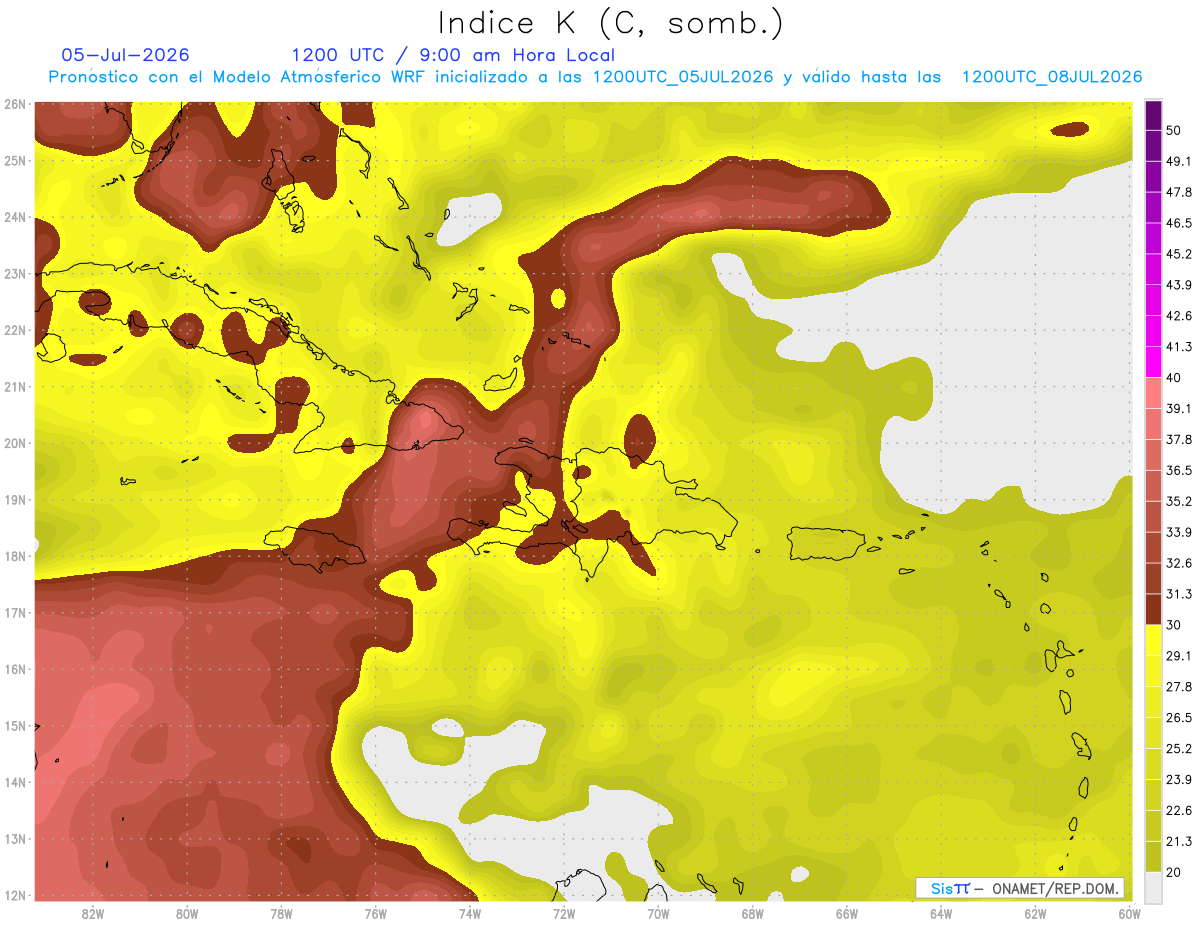Click the salmon colorbar segment between 39.1 and 40

pos(1153,393)
